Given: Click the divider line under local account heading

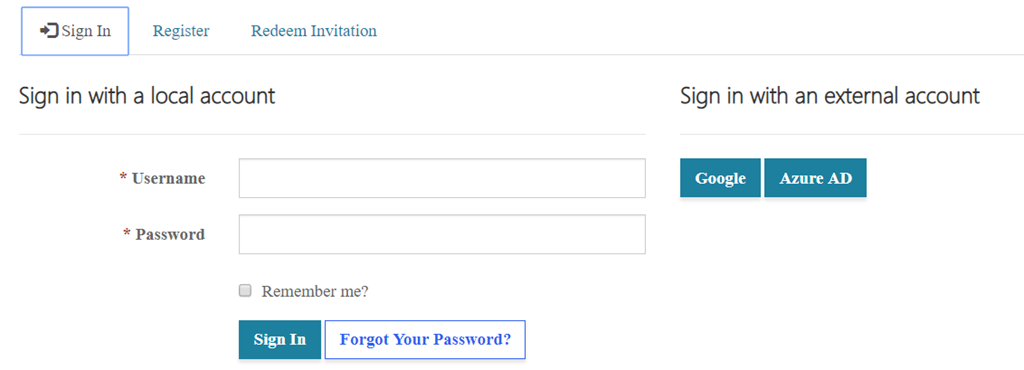Looking at the screenshot, I should coord(332,134).
